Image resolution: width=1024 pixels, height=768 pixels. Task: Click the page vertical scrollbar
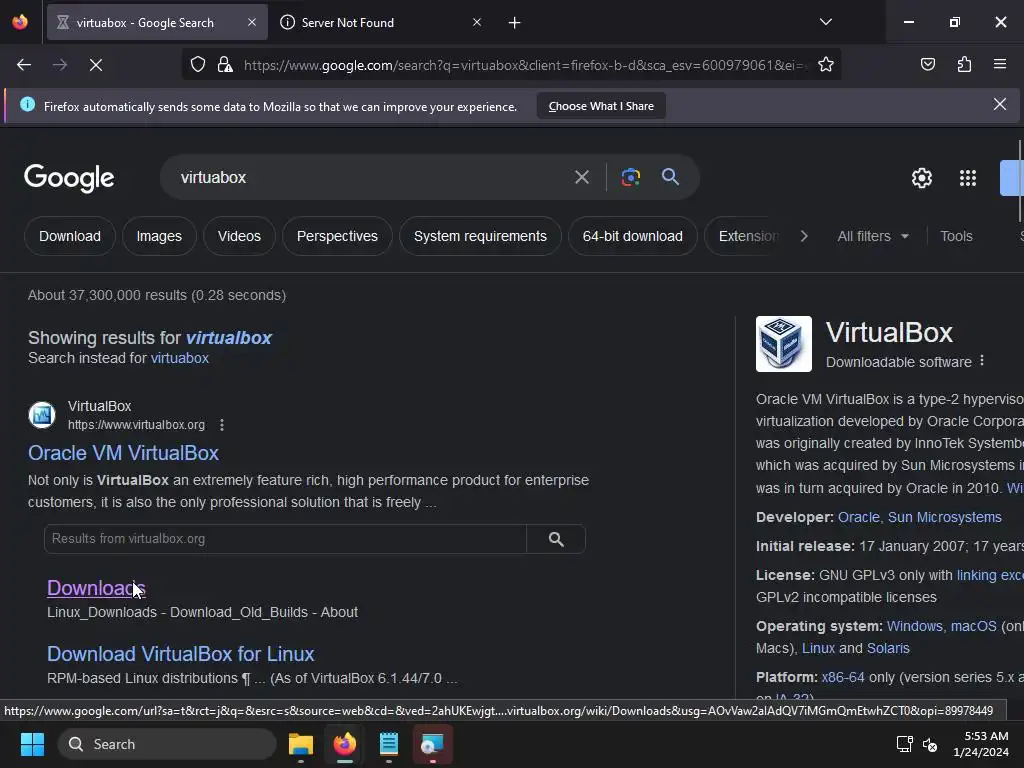(1020, 181)
